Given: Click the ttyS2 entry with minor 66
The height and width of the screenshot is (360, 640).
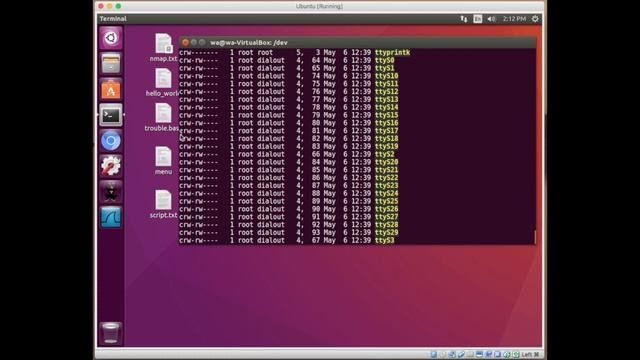Looking at the screenshot, I should coord(384,154).
